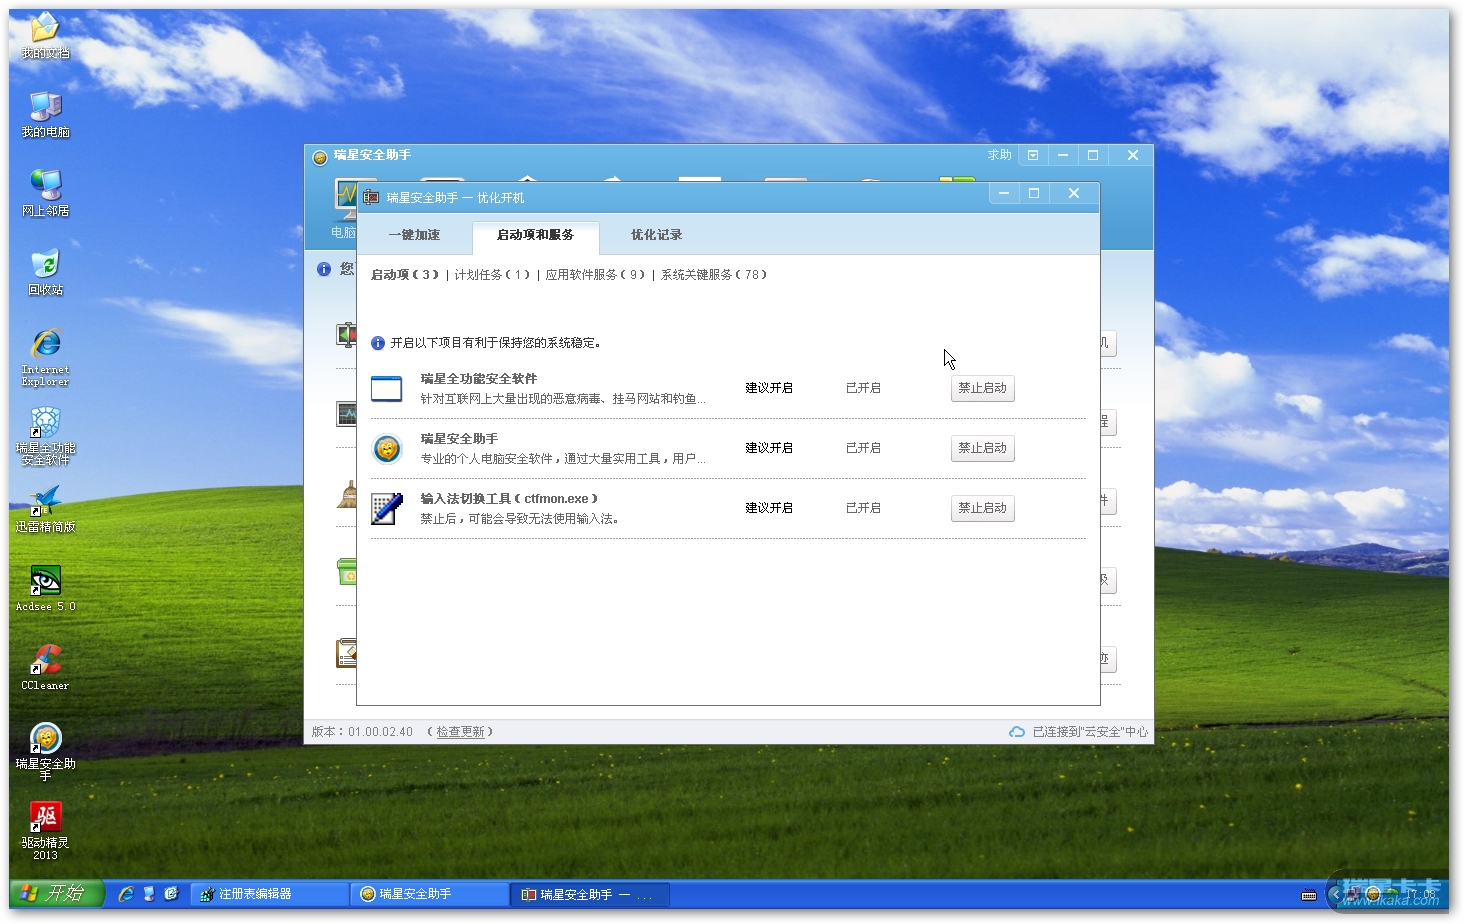Select the 瑞星安全助手 desktop shortcut

point(45,752)
